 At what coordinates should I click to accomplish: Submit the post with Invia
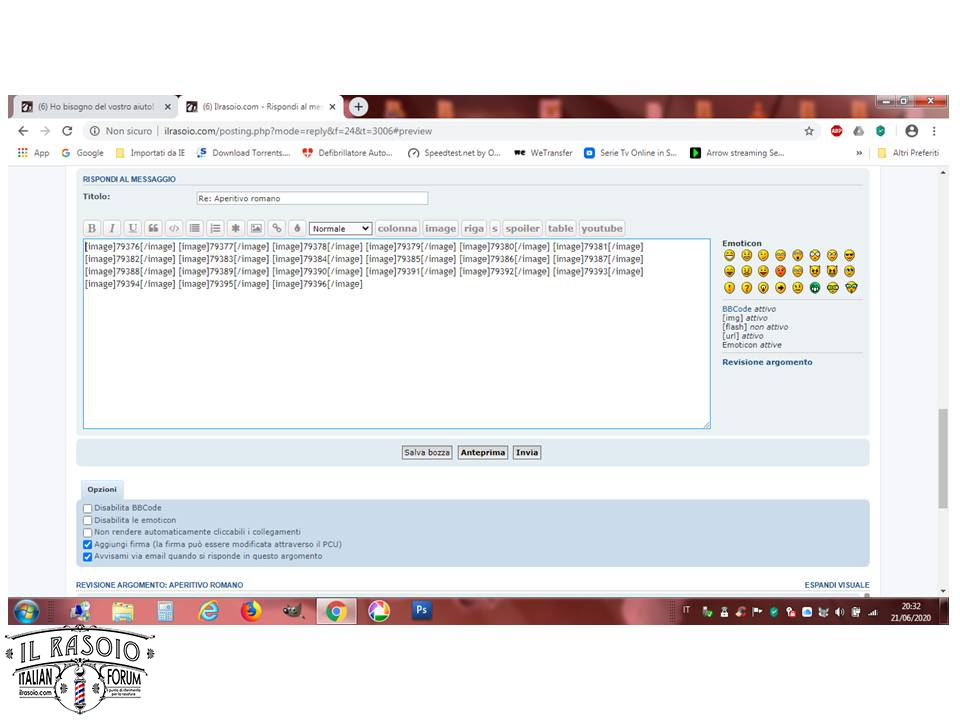click(527, 452)
